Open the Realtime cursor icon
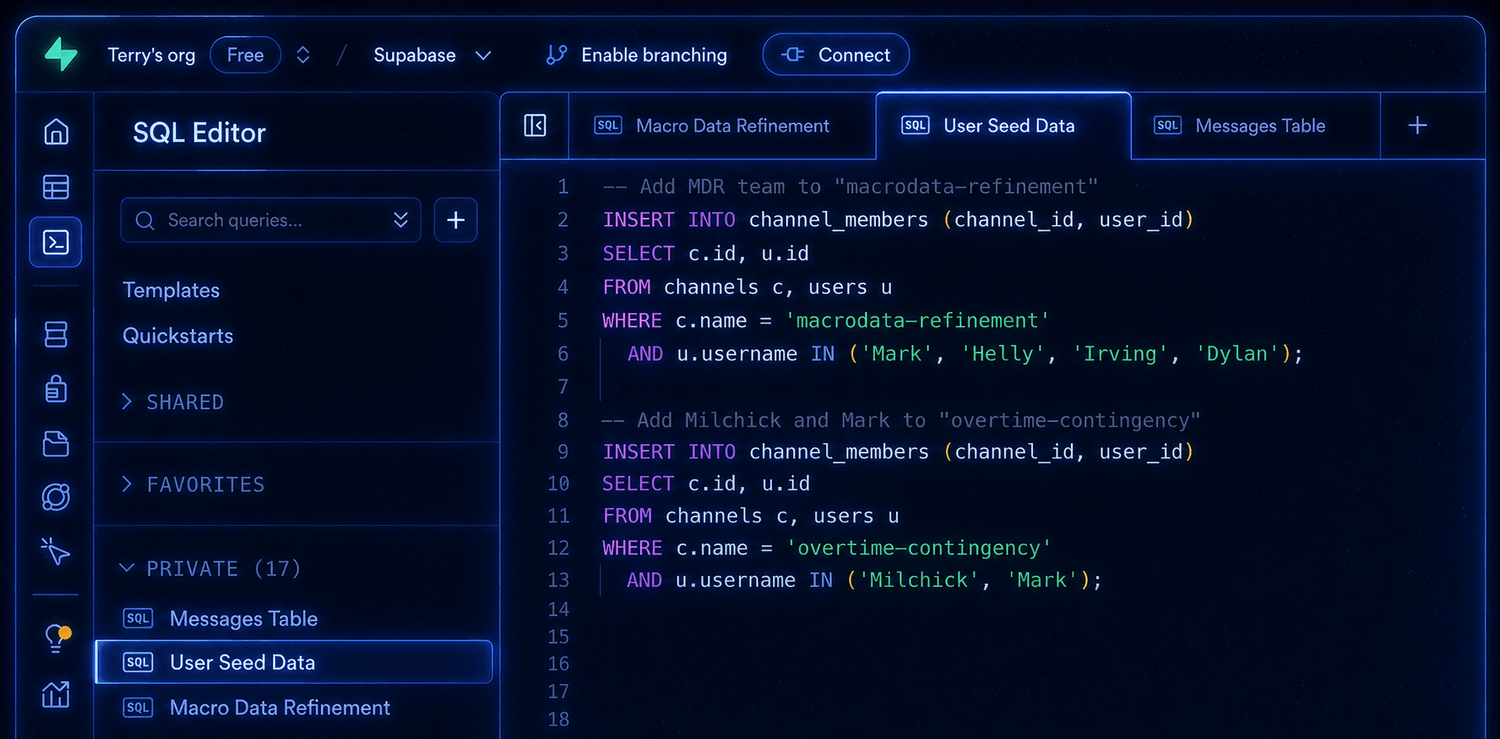The width and height of the screenshot is (1500, 739). [56, 551]
